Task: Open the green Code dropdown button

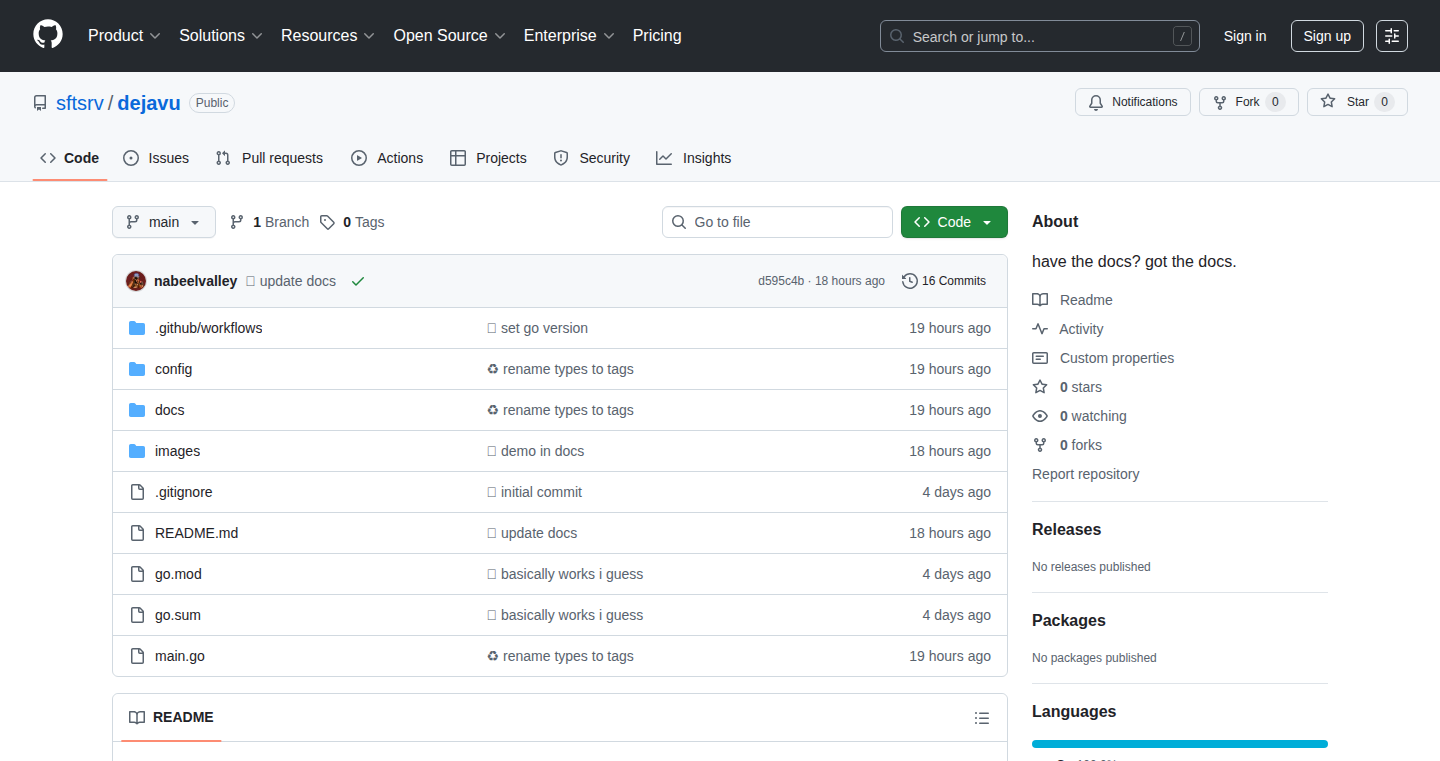Action: [954, 222]
